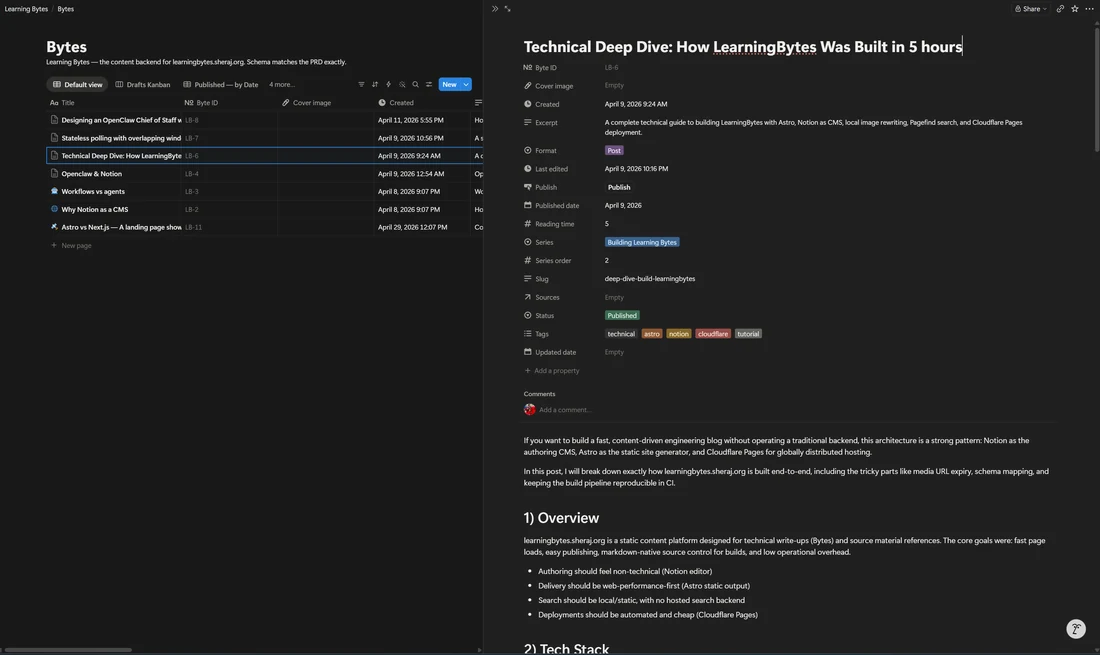Screen dimensions: 1100x655
Task: Click the red cloudflare tag chip
Action: coord(713,334)
